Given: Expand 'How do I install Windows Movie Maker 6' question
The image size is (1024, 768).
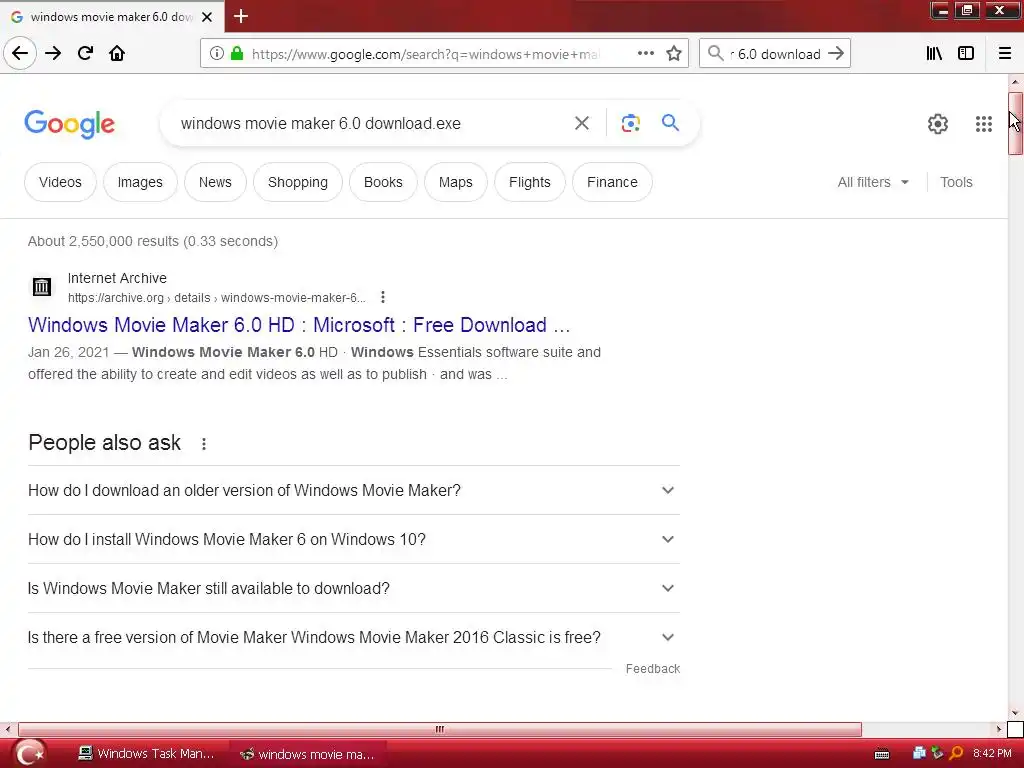Looking at the screenshot, I should click(x=353, y=539).
